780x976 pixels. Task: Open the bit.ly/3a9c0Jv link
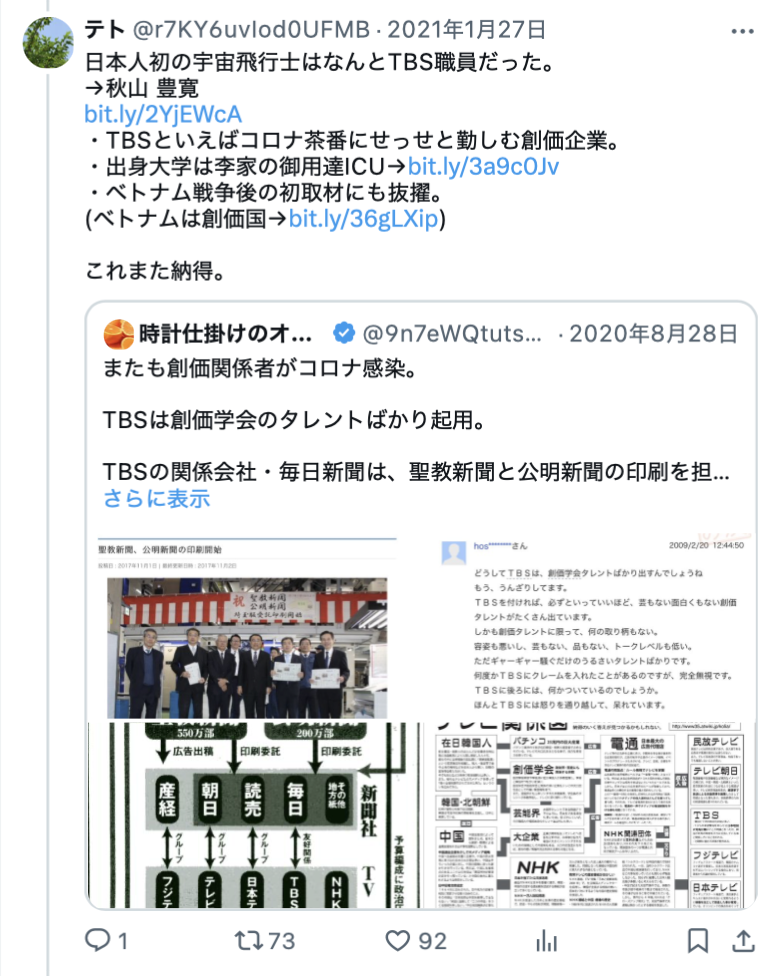click(x=483, y=166)
